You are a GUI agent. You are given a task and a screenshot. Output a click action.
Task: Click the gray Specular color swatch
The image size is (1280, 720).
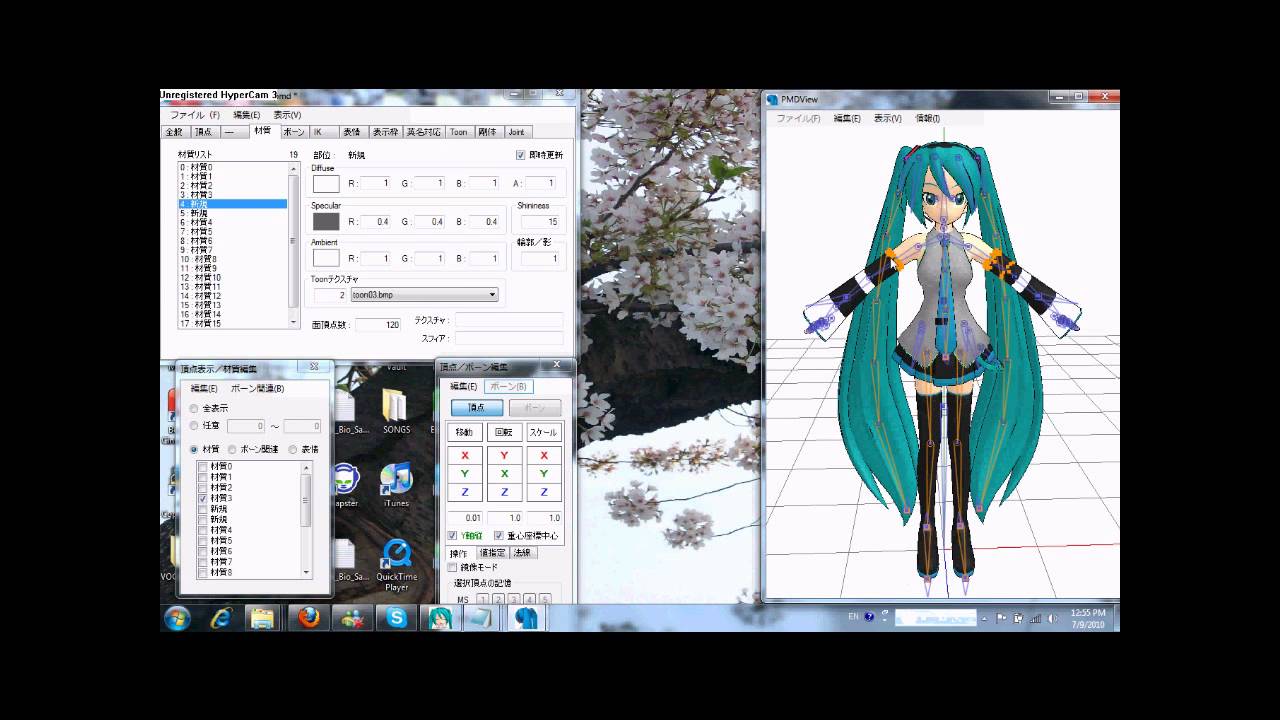(326, 221)
